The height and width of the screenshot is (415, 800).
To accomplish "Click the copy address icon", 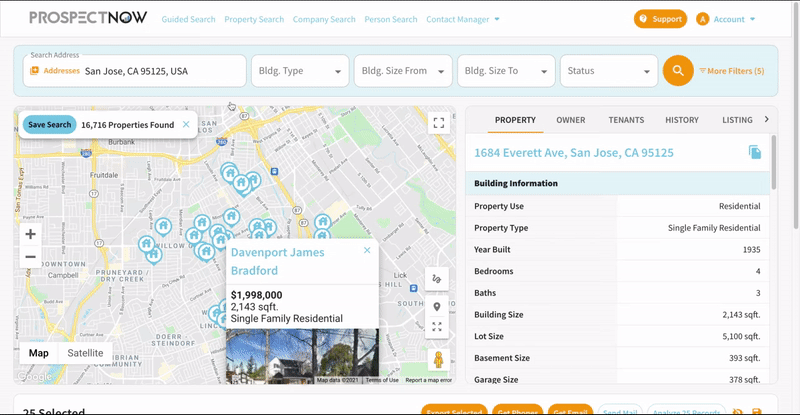I will pyautogui.click(x=755, y=153).
